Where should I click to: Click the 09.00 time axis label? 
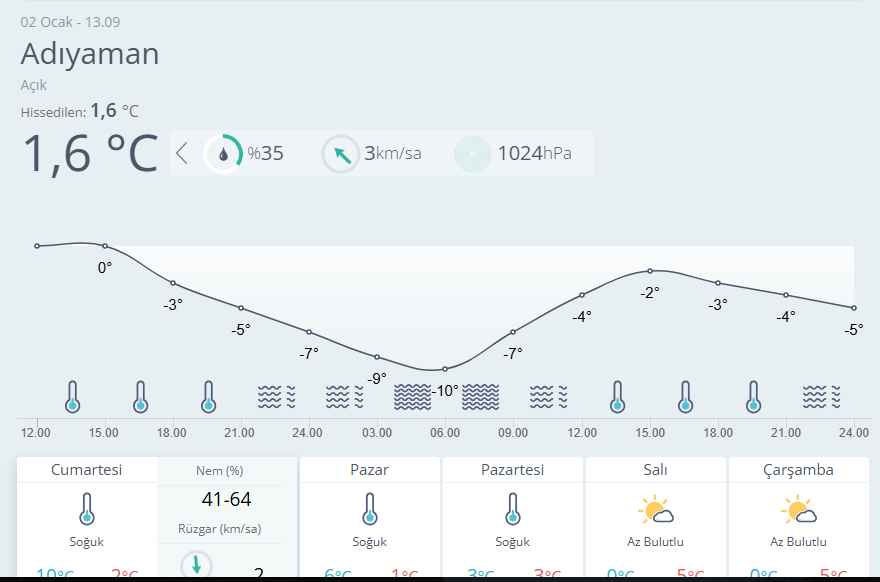[x=513, y=433]
